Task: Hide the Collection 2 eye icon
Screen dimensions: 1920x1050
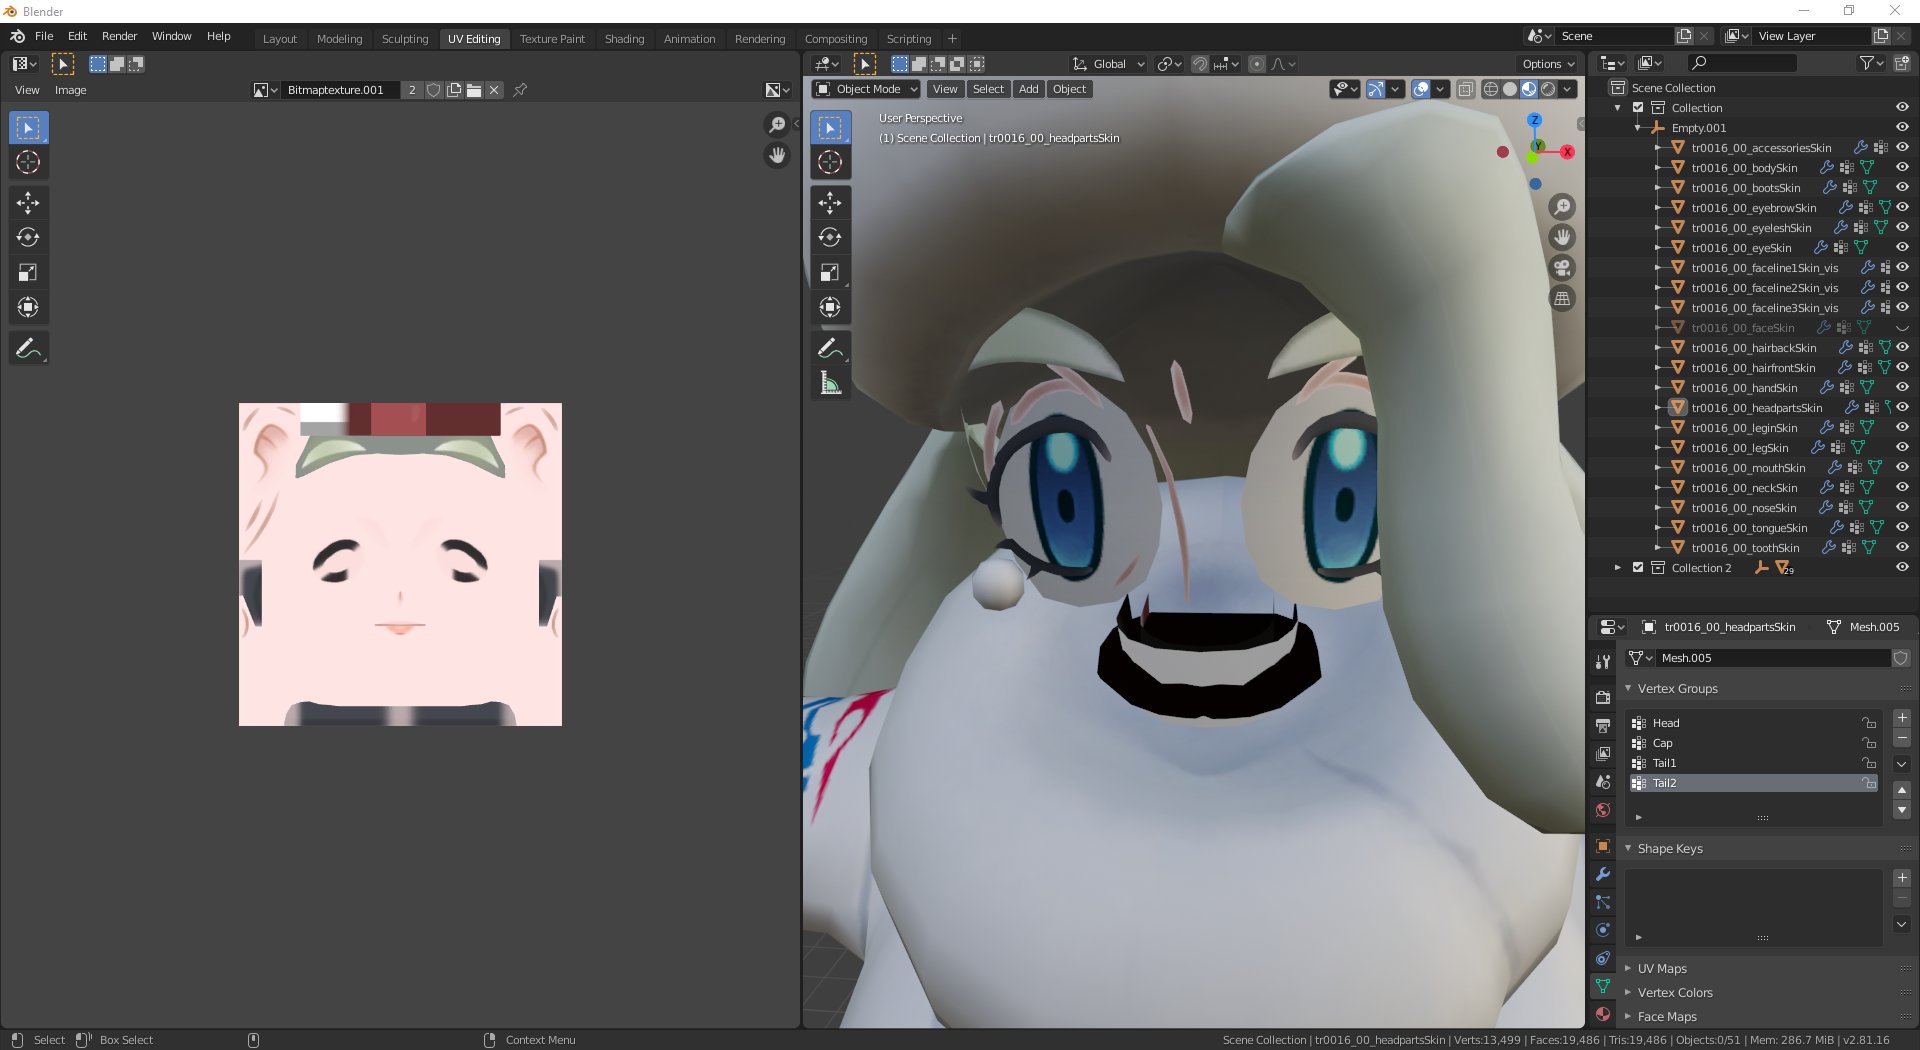Action: 1902,568
